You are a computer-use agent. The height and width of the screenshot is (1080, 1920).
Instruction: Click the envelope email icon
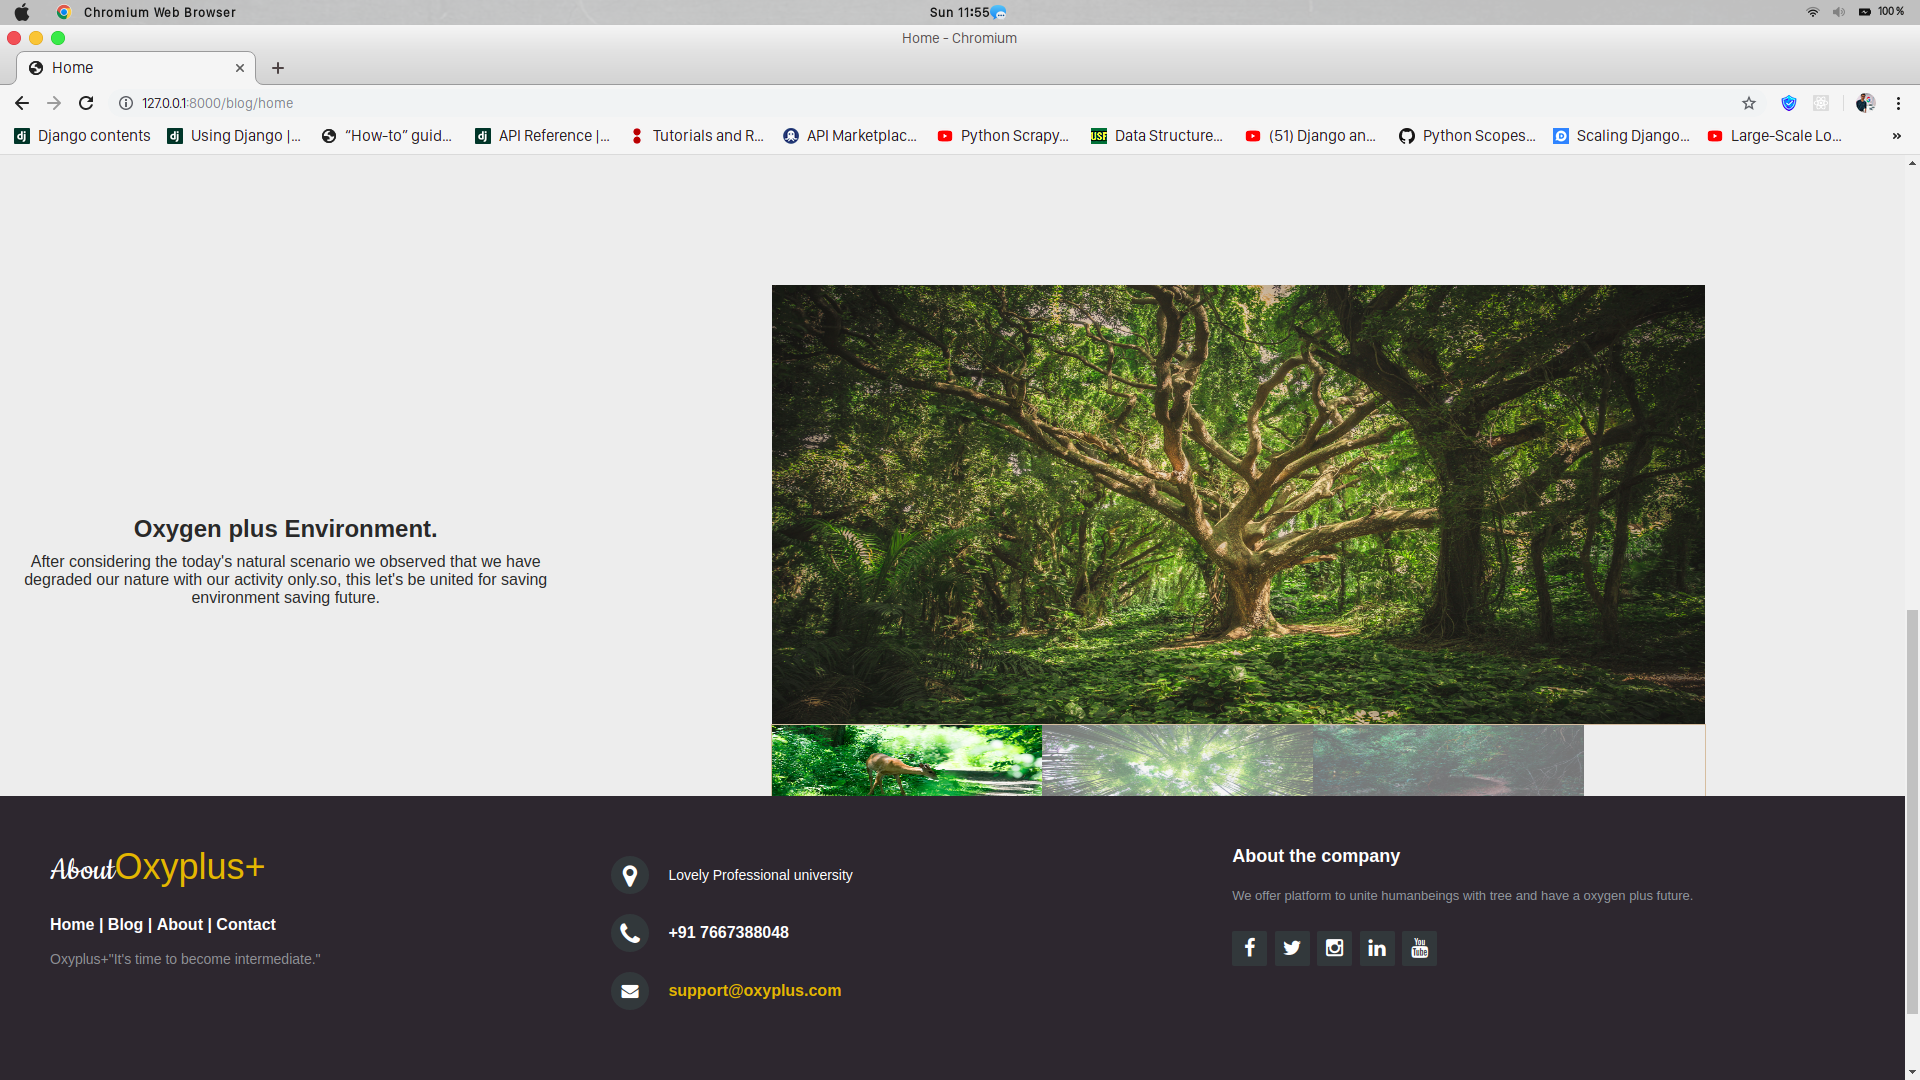[x=630, y=991]
